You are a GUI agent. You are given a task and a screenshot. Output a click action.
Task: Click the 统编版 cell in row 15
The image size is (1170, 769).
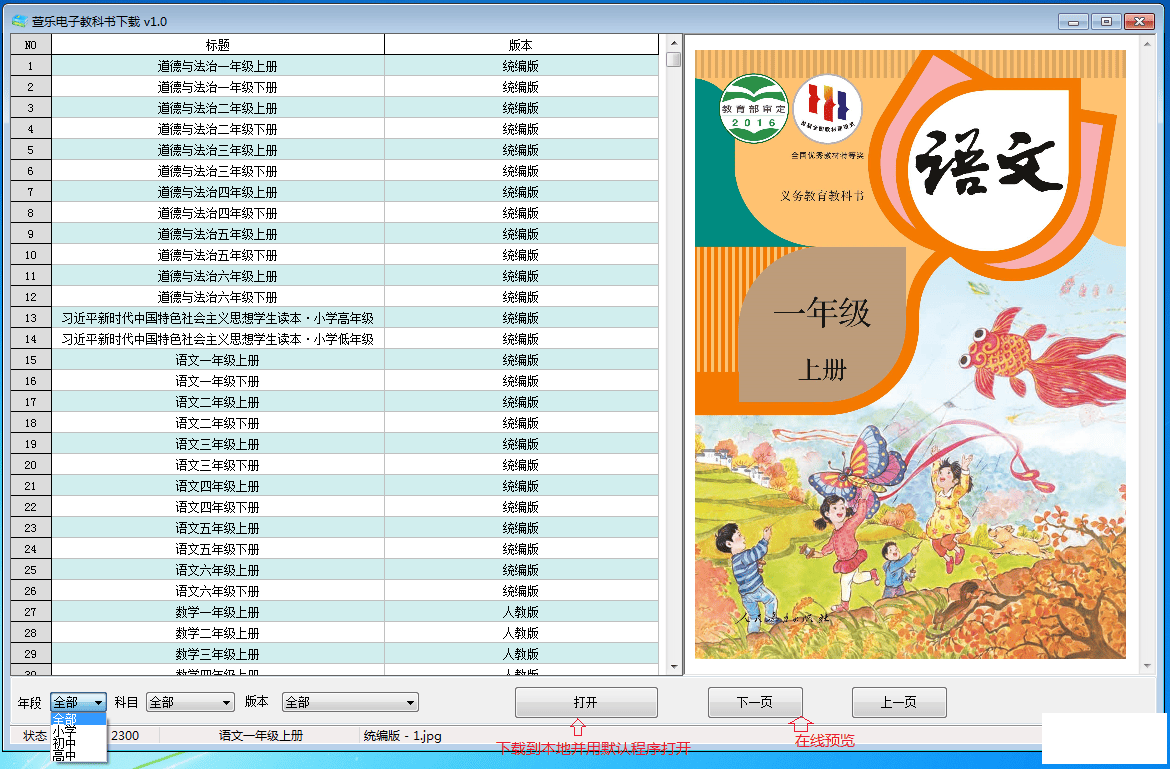coord(521,360)
